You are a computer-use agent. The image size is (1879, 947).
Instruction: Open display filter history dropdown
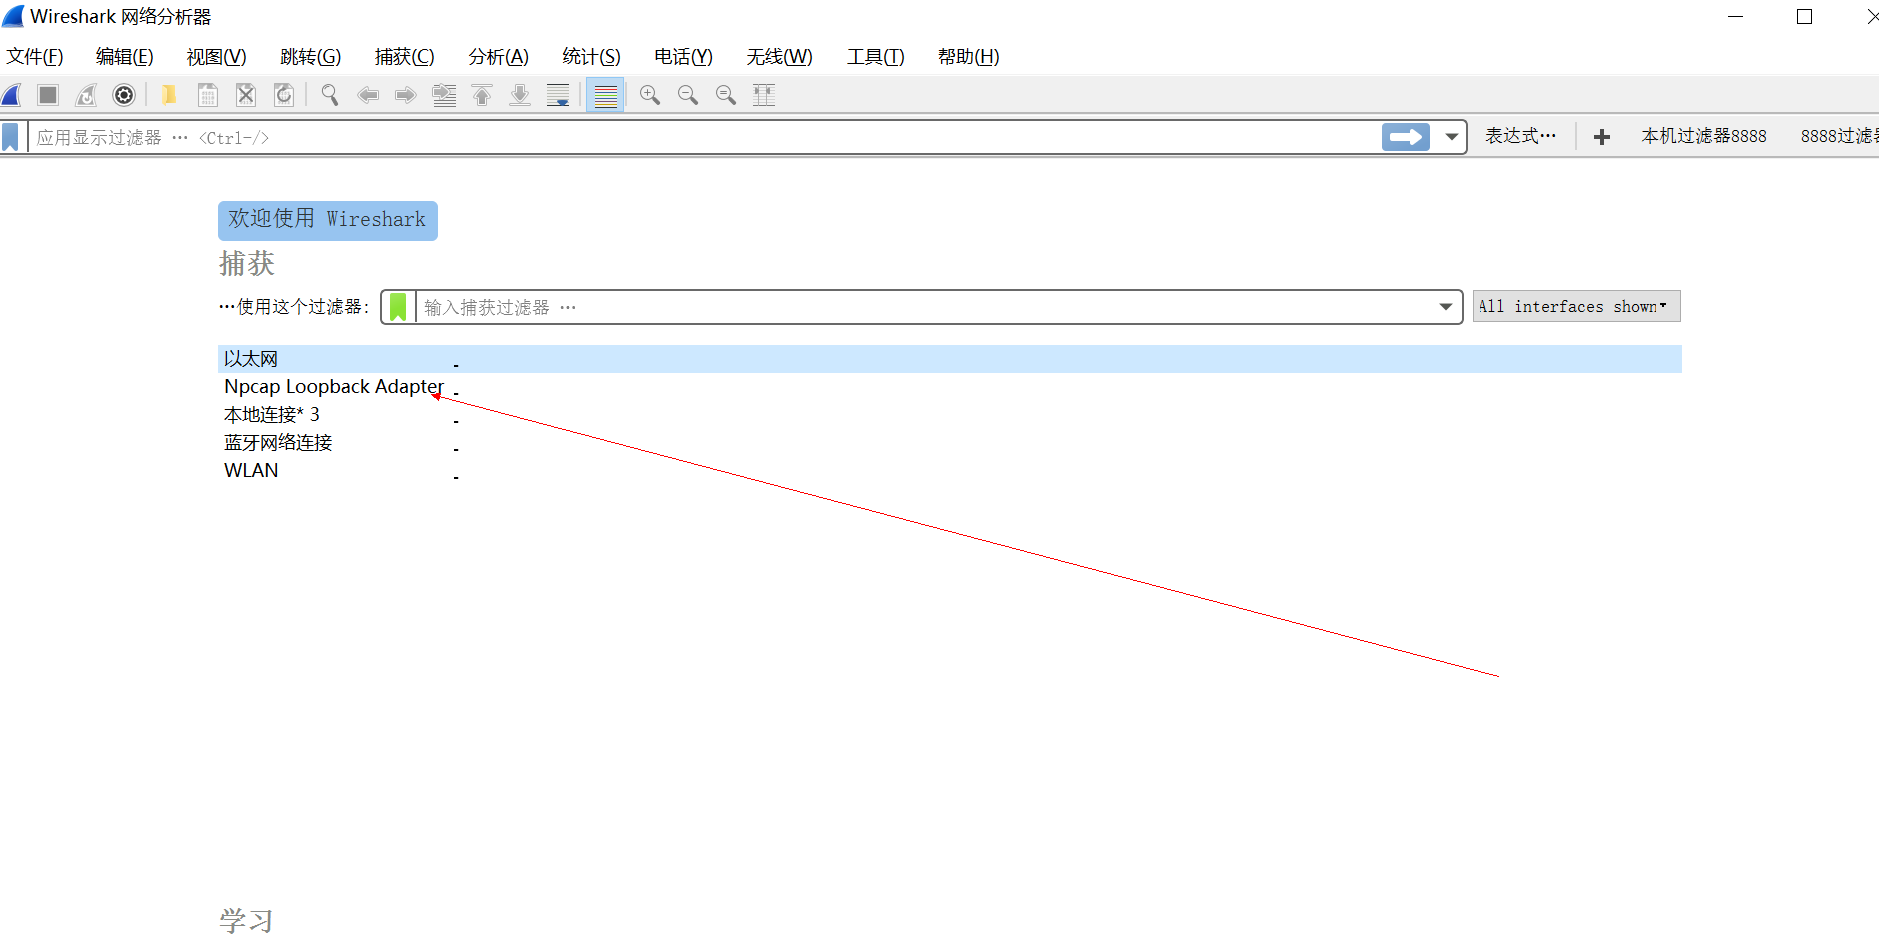tap(1451, 137)
